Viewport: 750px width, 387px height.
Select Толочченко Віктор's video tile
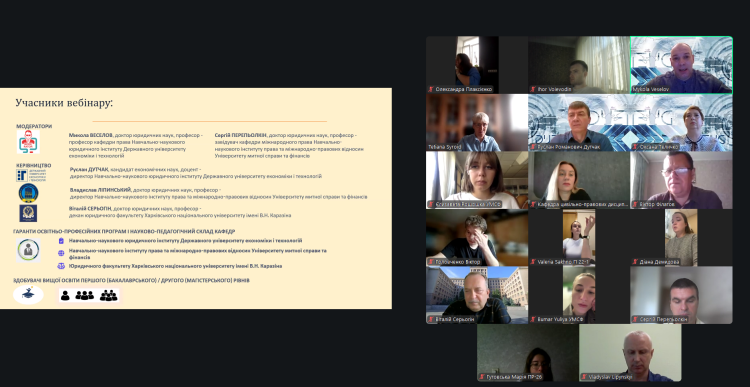pos(477,237)
